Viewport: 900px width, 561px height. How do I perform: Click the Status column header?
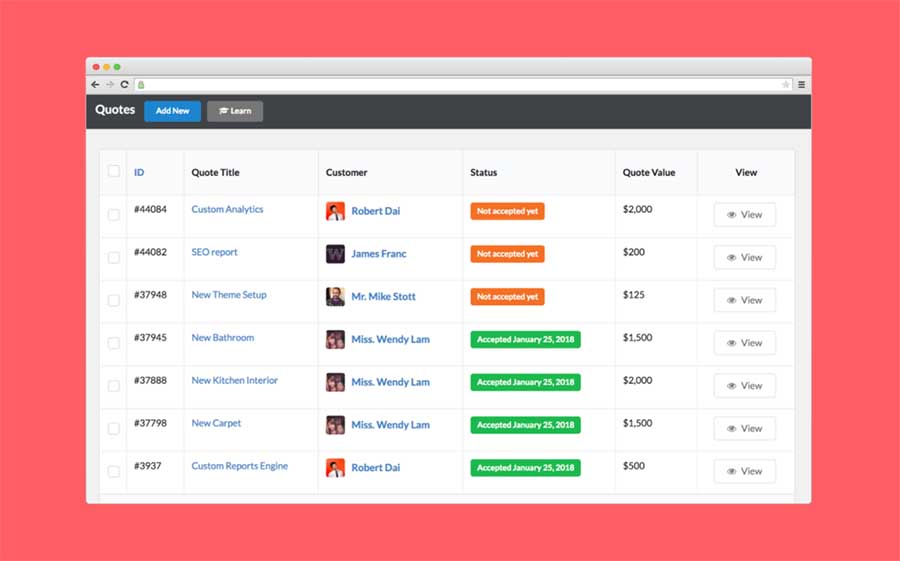tap(483, 172)
